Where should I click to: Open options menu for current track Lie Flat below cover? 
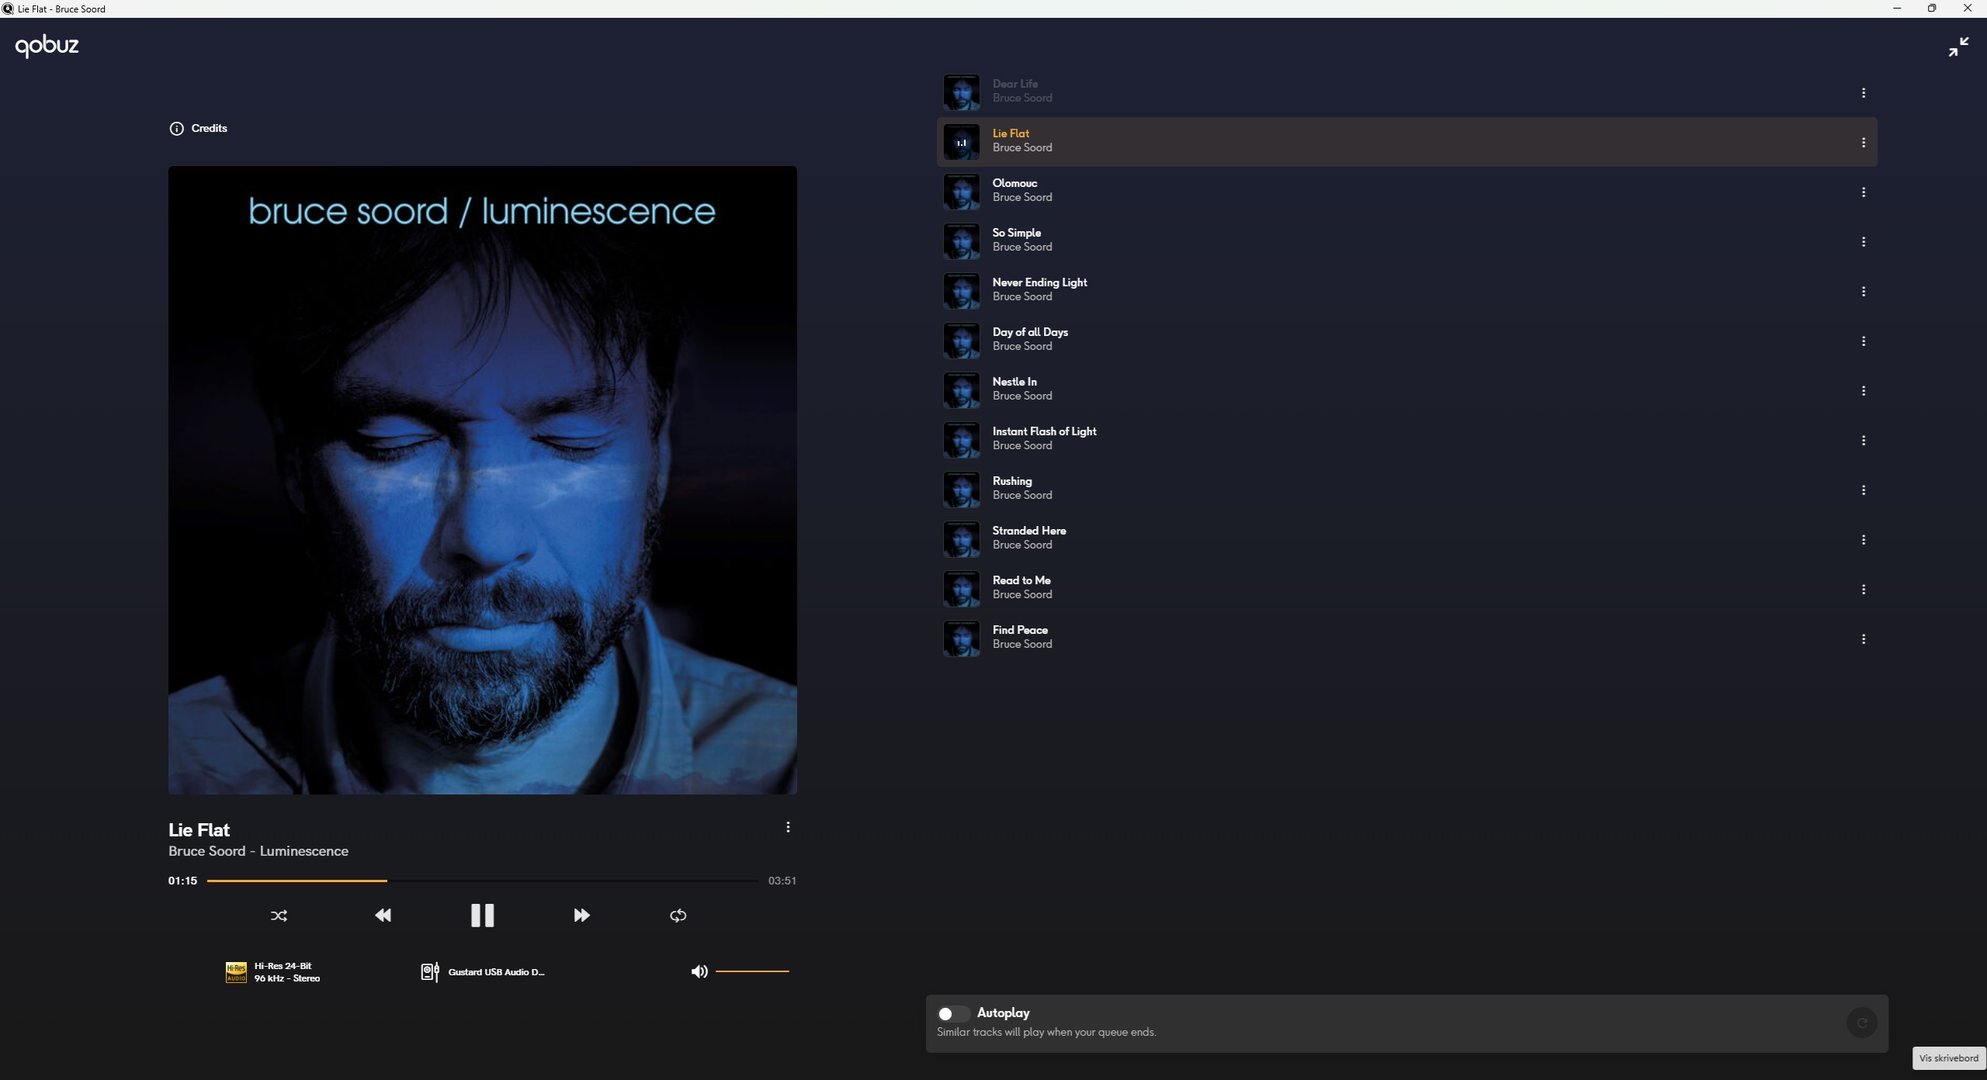[788, 827]
